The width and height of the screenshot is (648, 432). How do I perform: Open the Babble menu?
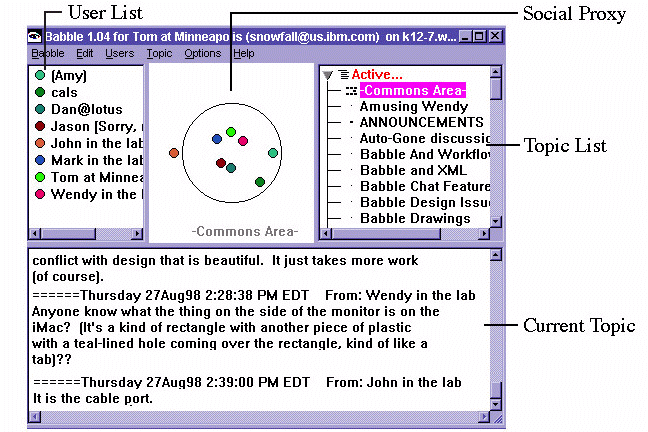[x=47, y=53]
